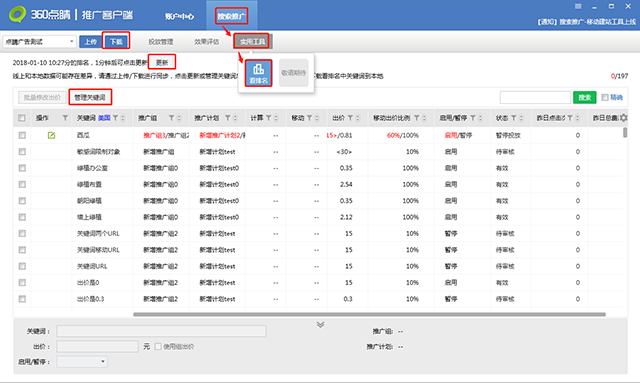Open the filter funnel on the 移动出价比例 column
Viewport: 640px width, 383px height.
pyautogui.click(x=417, y=118)
